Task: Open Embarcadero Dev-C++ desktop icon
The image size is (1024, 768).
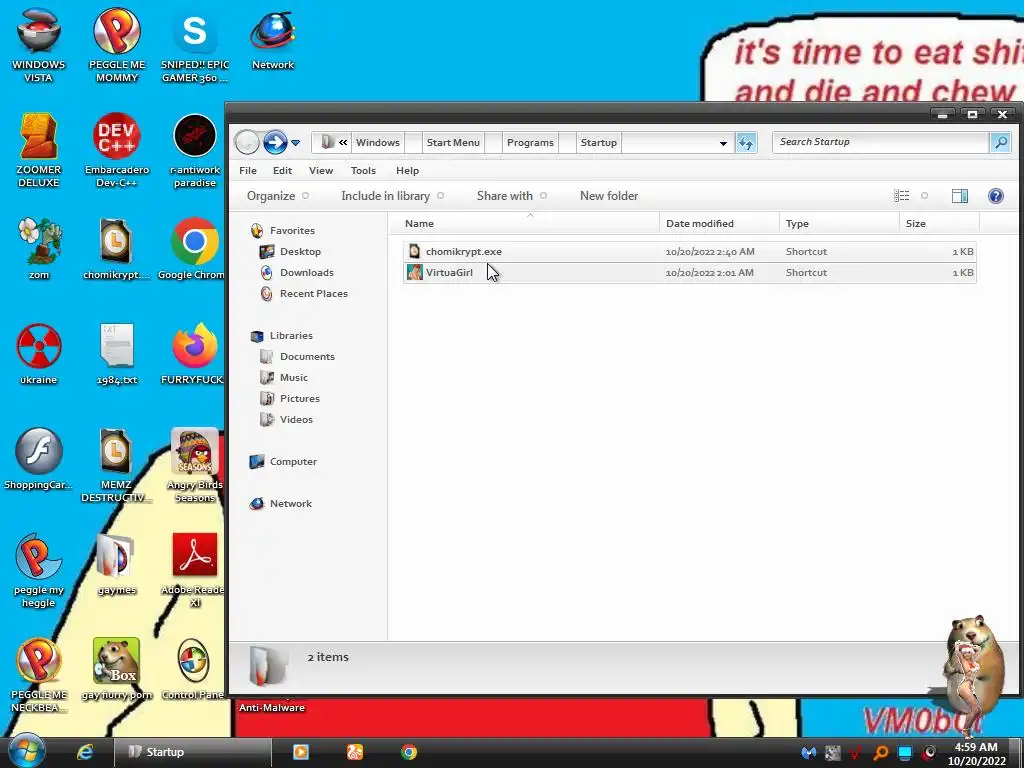Action: point(117,150)
